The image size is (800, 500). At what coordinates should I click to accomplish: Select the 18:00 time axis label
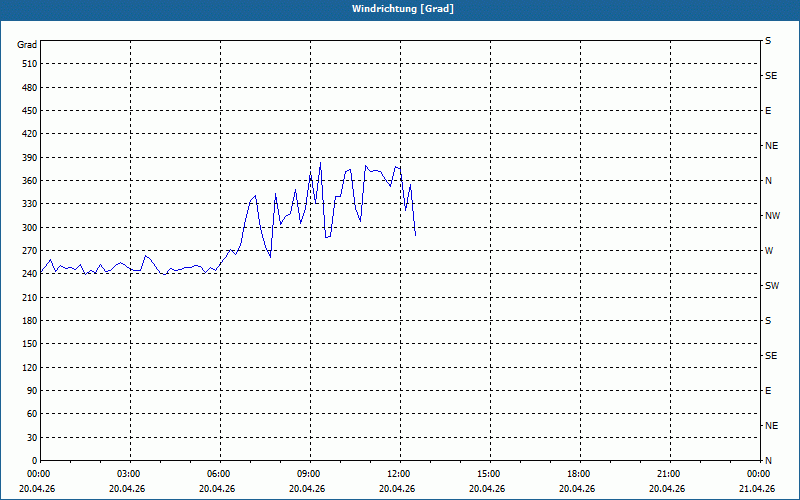[x=580, y=474]
